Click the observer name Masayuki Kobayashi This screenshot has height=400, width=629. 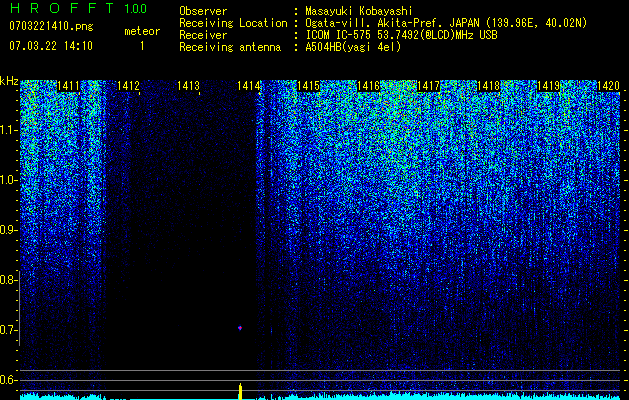point(359,11)
